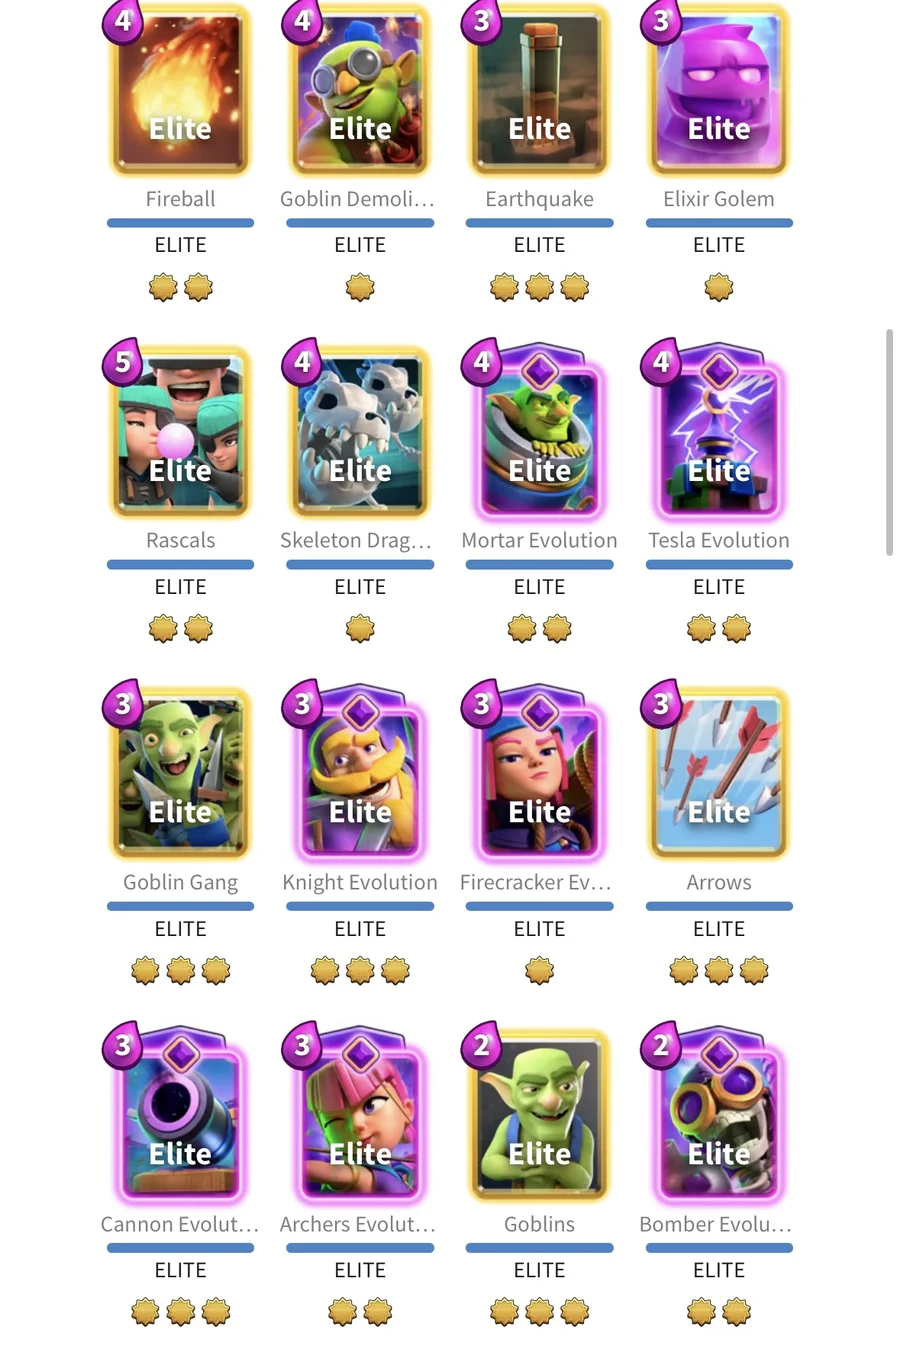900x1346 pixels.
Task: Open the Earthquake spell card
Action: click(539, 88)
